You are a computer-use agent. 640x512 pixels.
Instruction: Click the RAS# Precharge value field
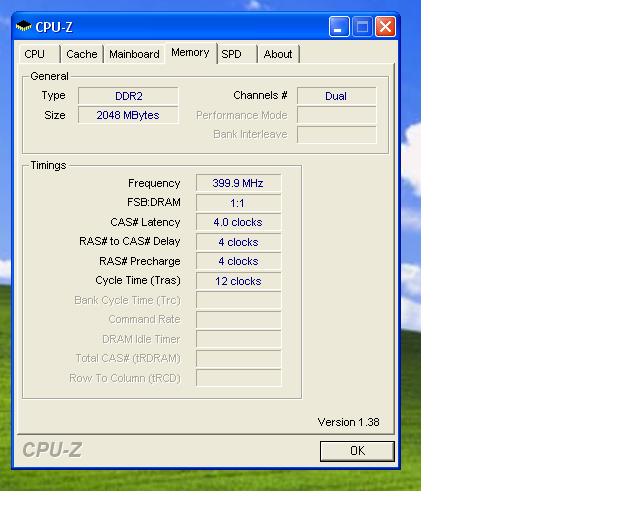[x=238, y=261]
